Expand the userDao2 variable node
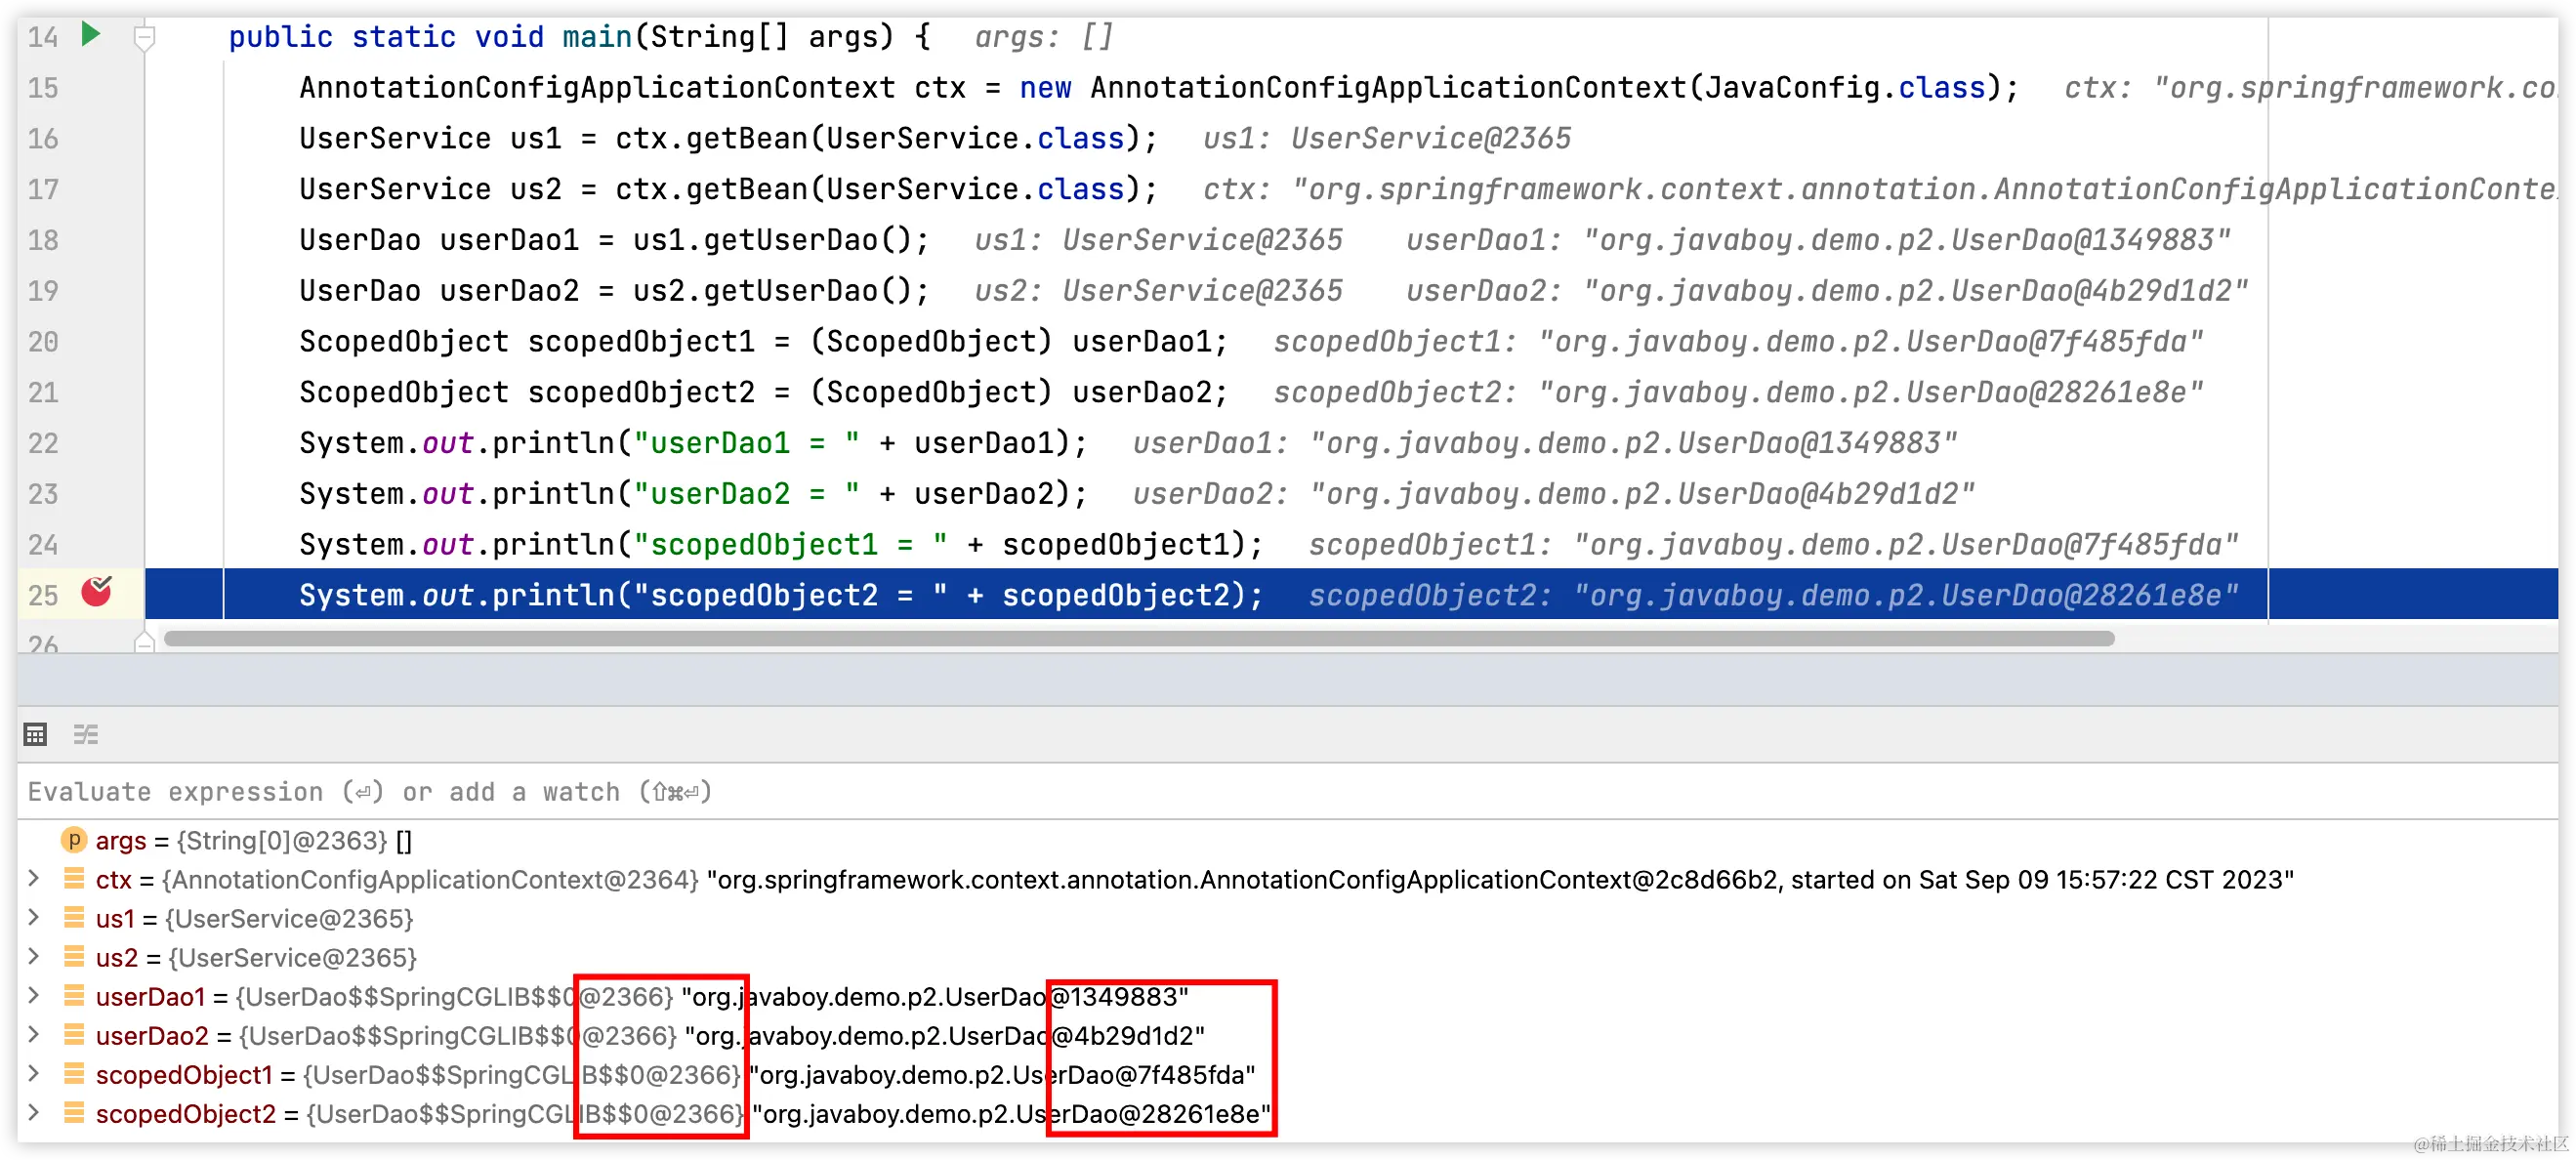 (x=33, y=1035)
